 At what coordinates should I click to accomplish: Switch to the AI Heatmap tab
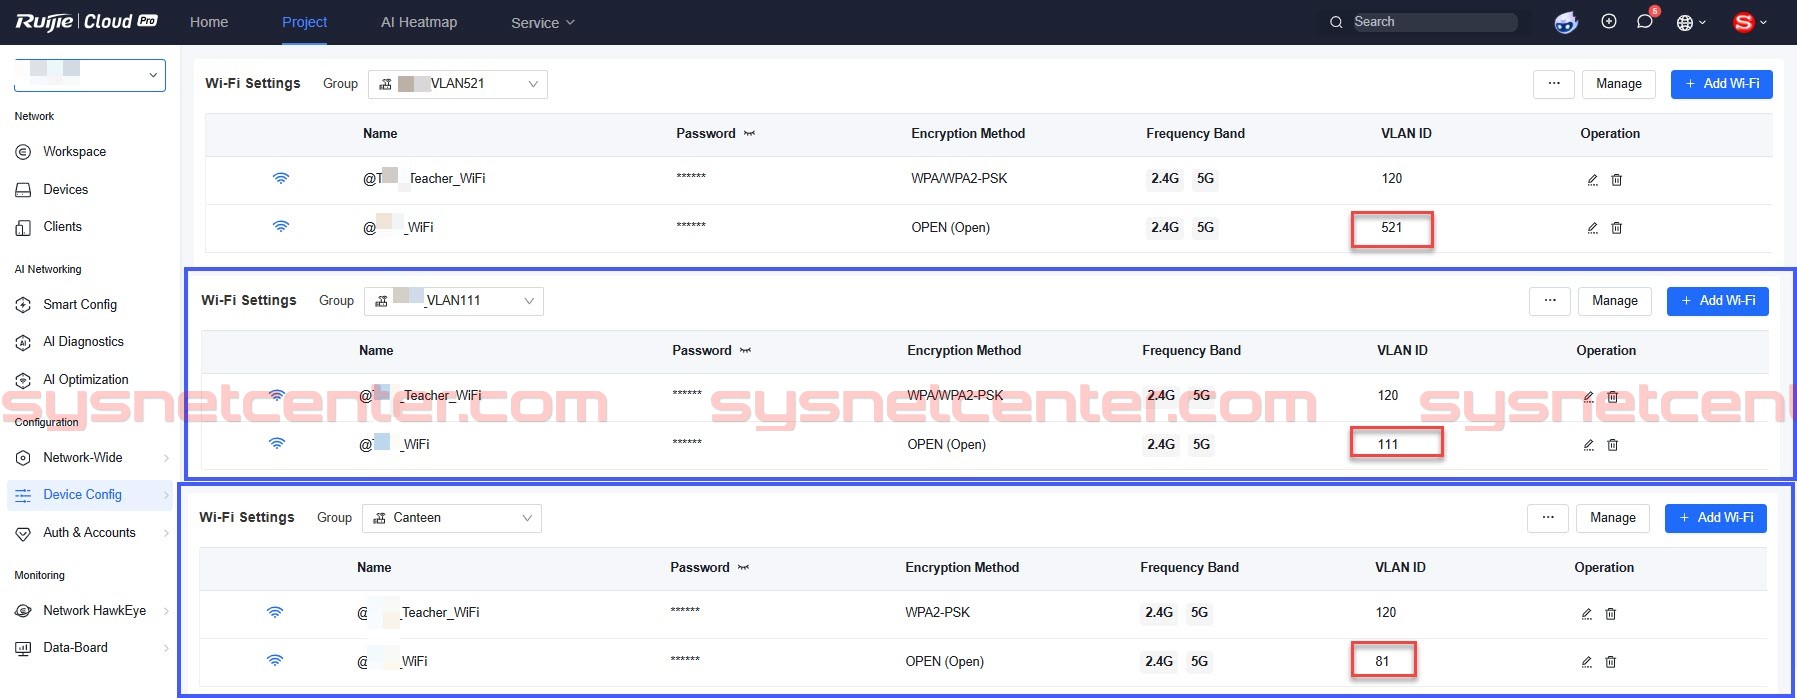pos(418,22)
